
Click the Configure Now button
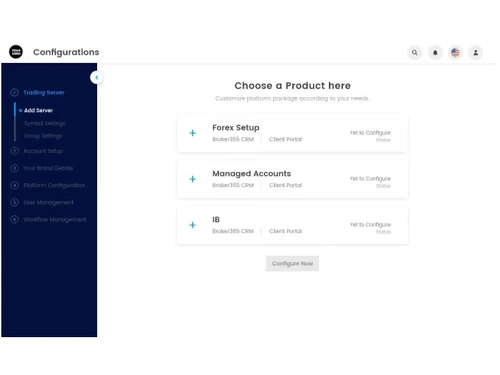click(292, 264)
